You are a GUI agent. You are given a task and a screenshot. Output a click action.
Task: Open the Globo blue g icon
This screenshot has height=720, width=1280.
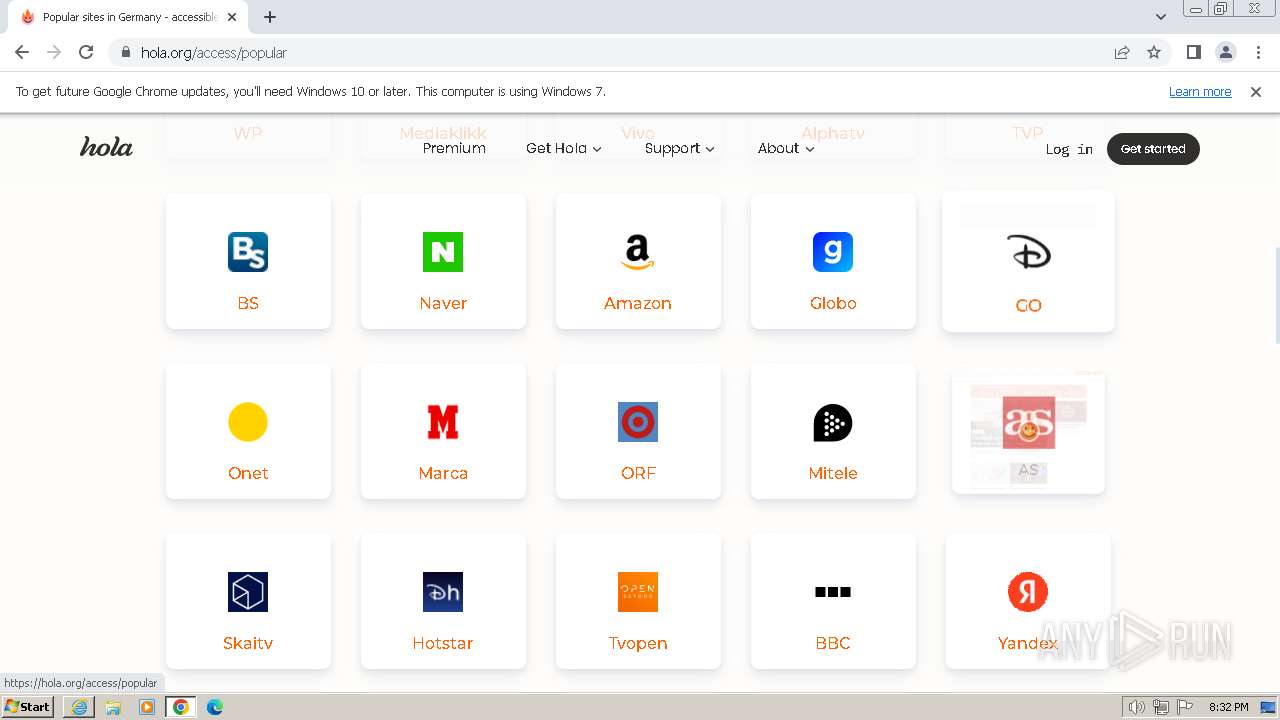click(x=833, y=252)
